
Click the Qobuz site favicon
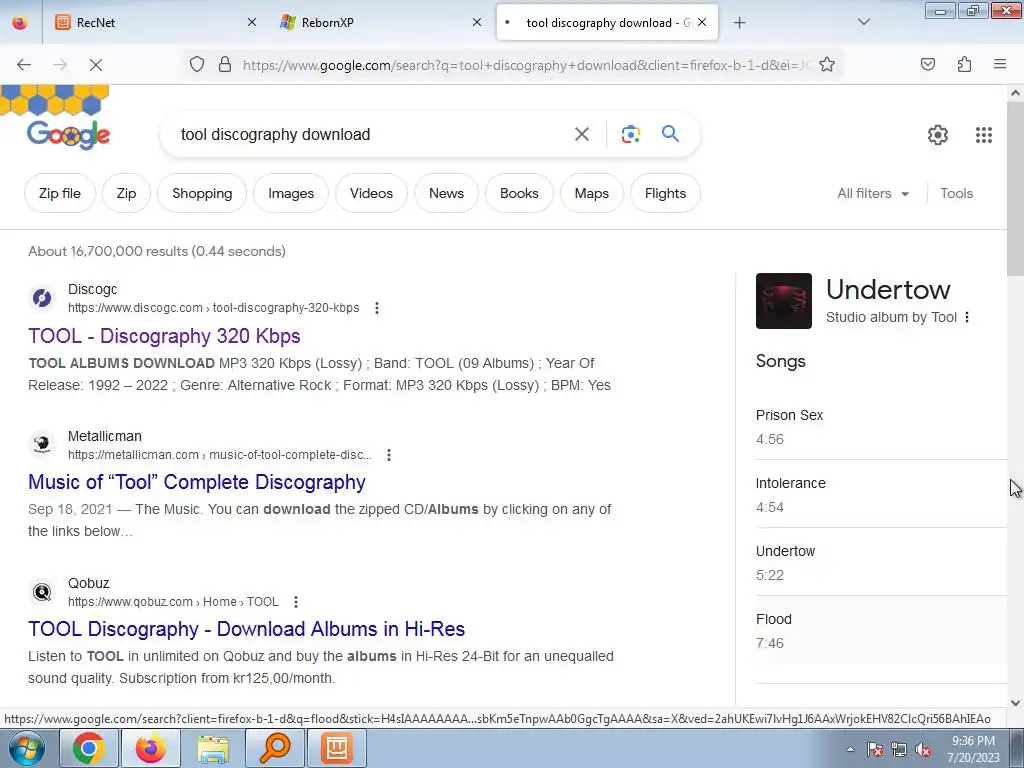[x=42, y=592]
